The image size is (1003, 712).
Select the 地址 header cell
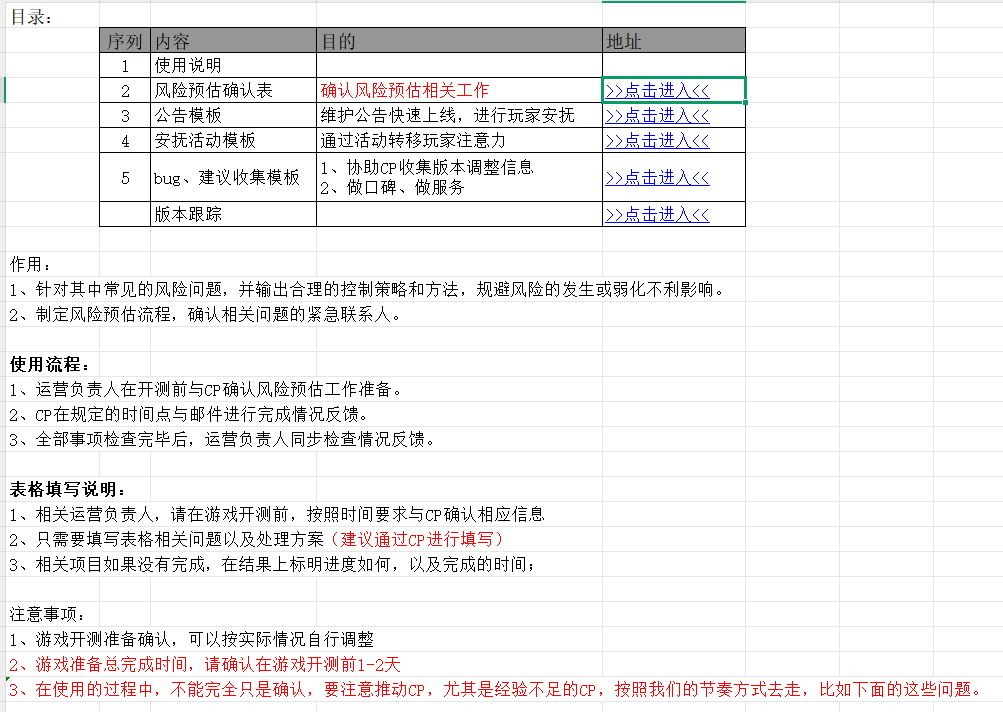(x=674, y=41)
